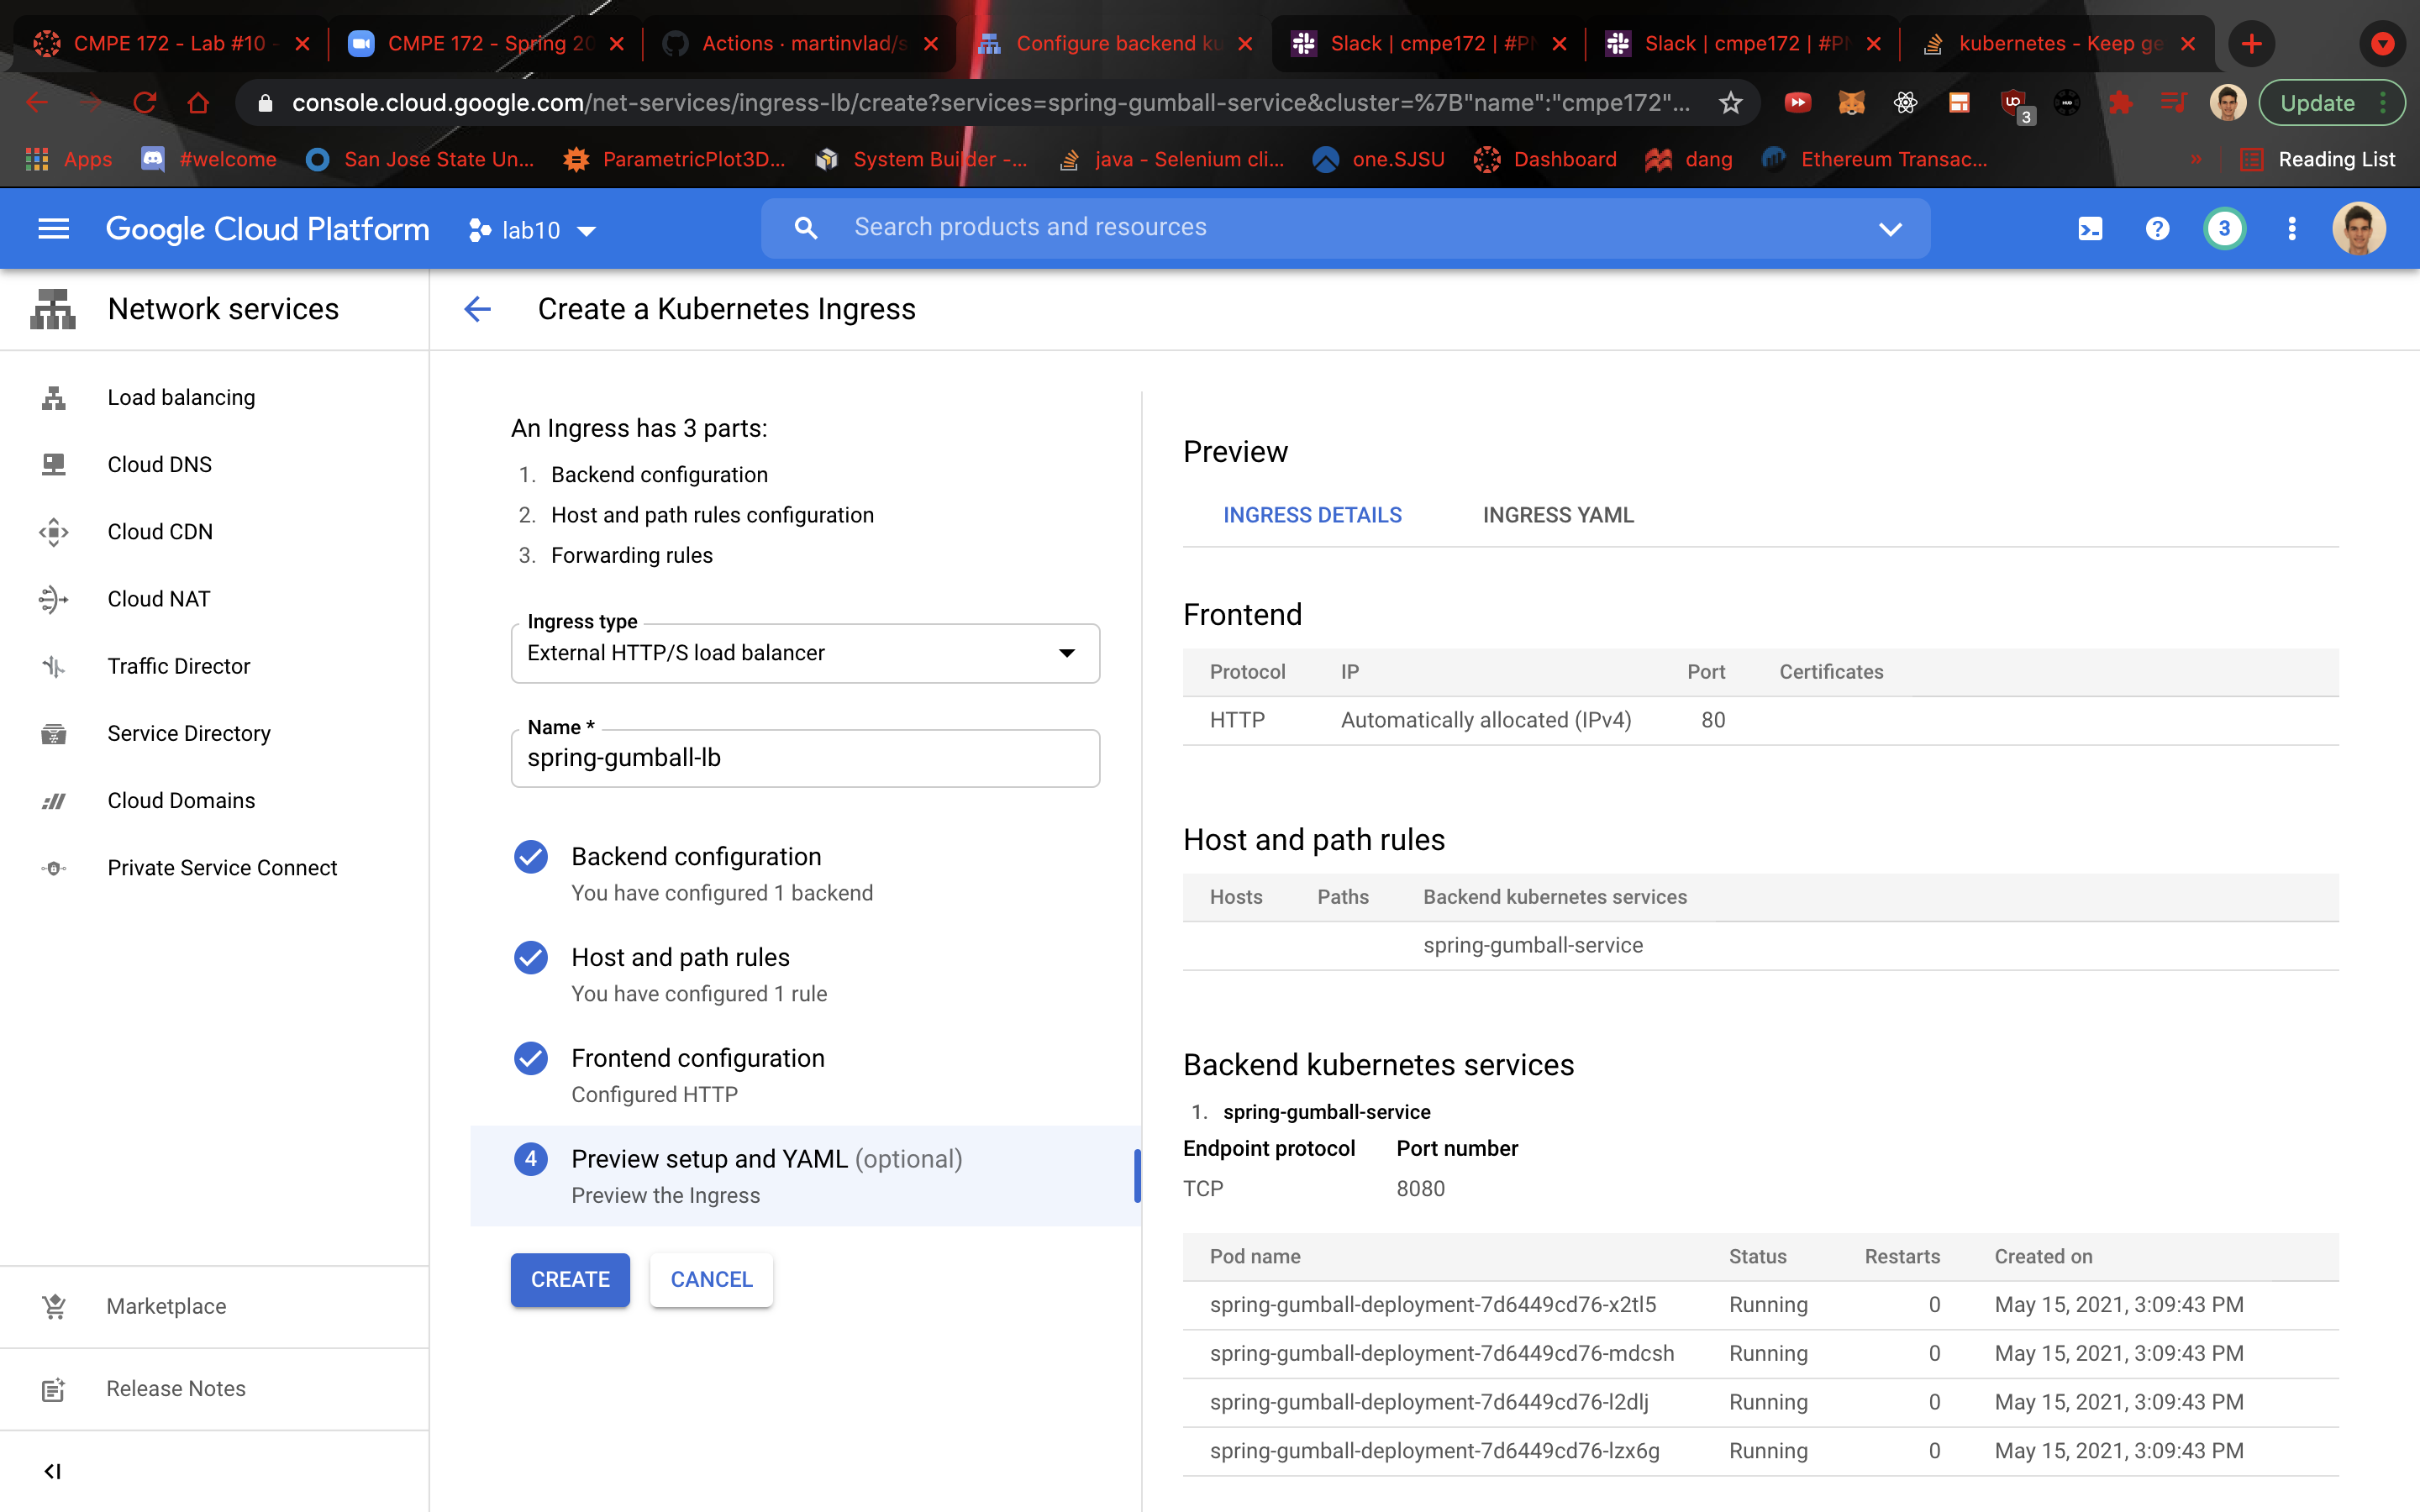Open the Cloud Shell terminal icon
The image size is (2420, 1512).
pos(2090,229)
